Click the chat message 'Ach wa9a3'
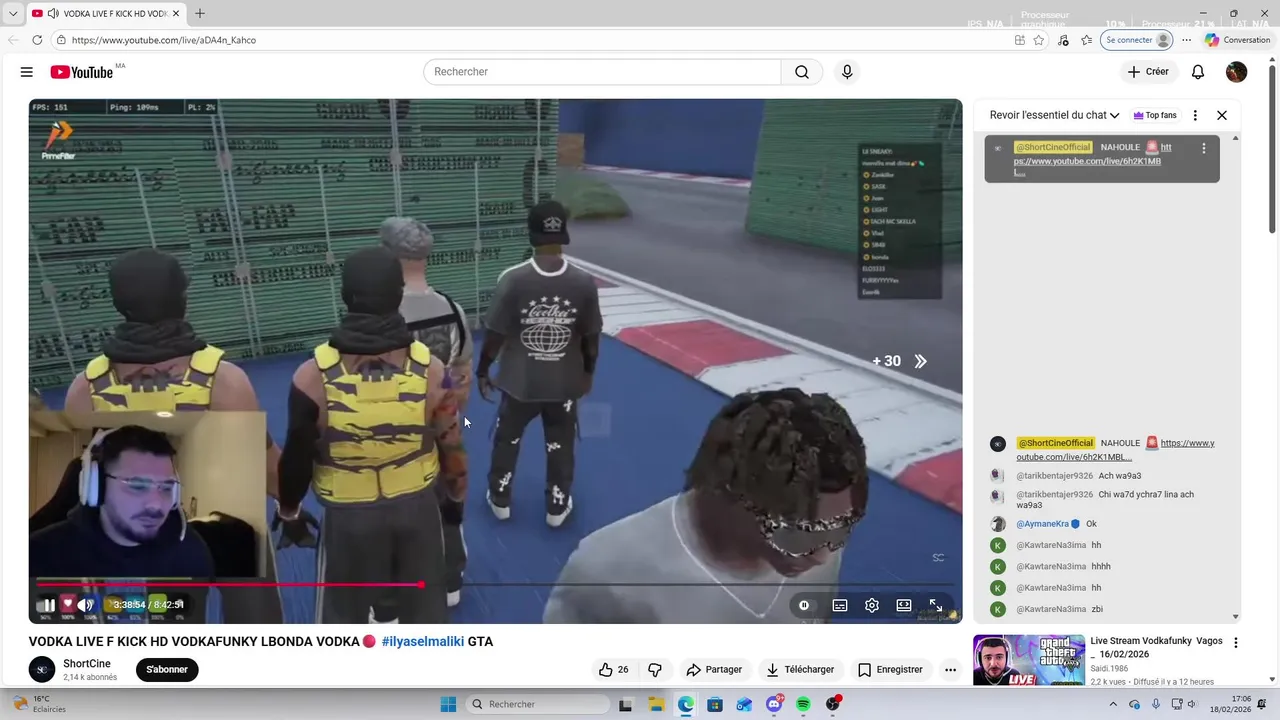Screen dimensions: 1280x720 click(1119, 476)
